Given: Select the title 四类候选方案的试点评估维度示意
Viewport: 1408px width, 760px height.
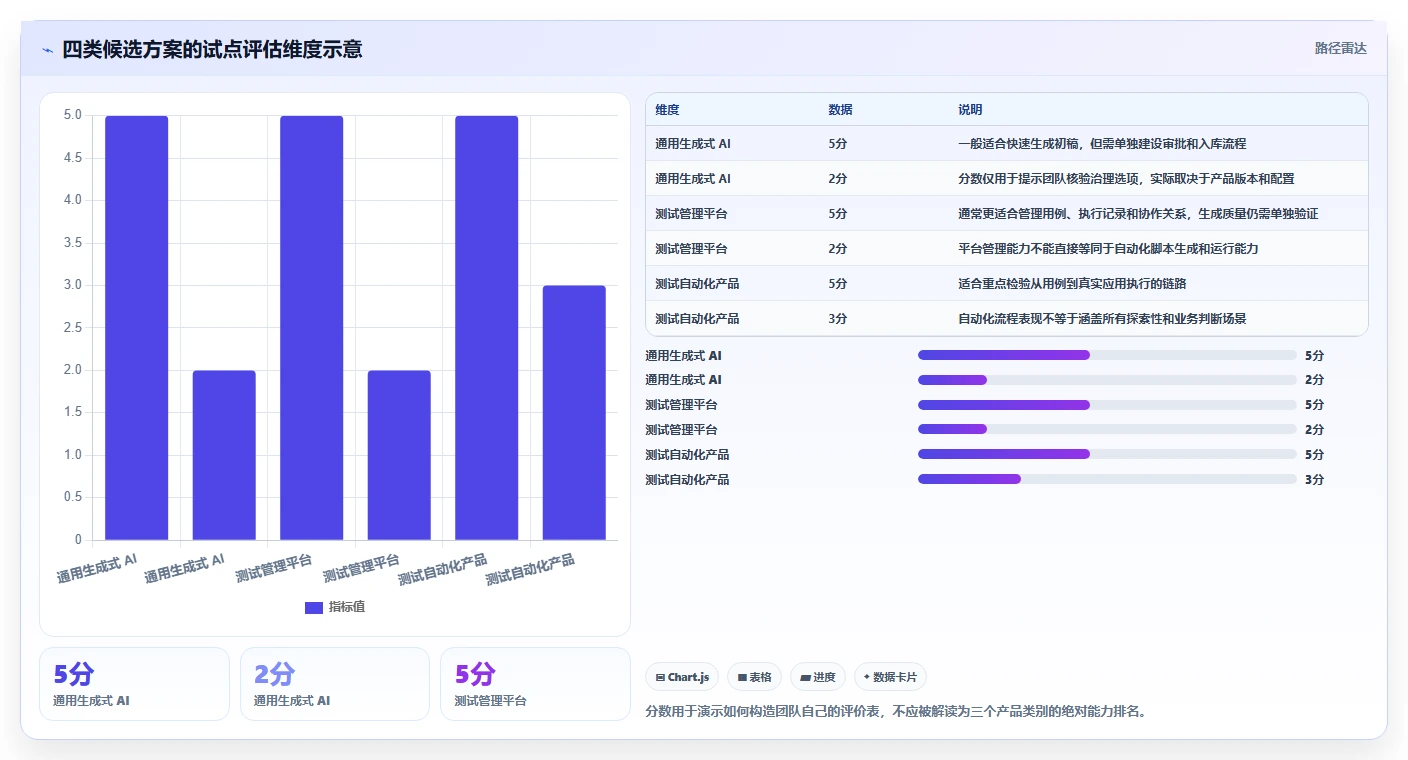Looking at the screenshot, I should pyautogui.click(x=212, y=49).
